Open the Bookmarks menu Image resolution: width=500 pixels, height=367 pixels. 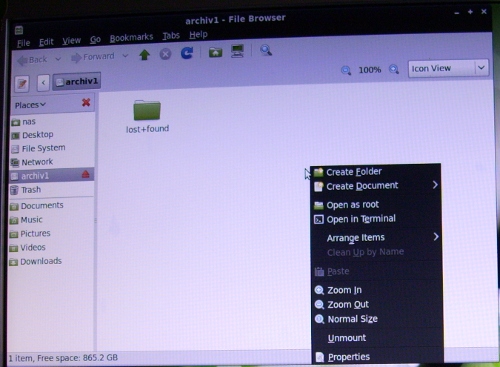point(131,38)
